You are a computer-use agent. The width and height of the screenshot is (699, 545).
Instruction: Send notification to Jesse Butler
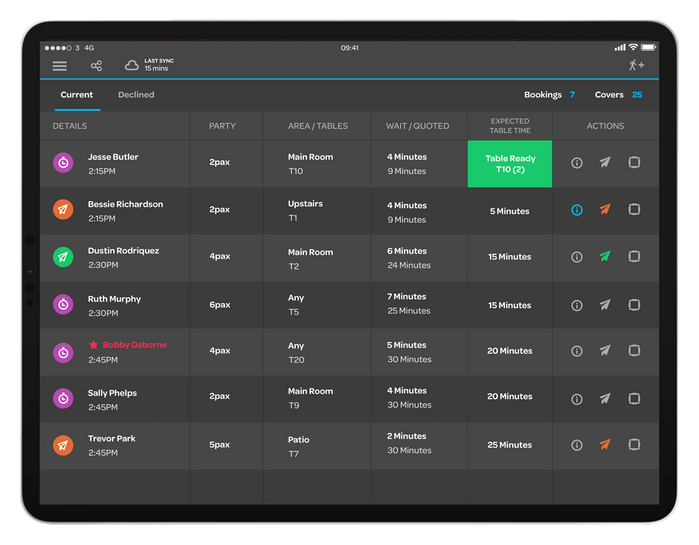pyautogui.click(x=605, y=162)
